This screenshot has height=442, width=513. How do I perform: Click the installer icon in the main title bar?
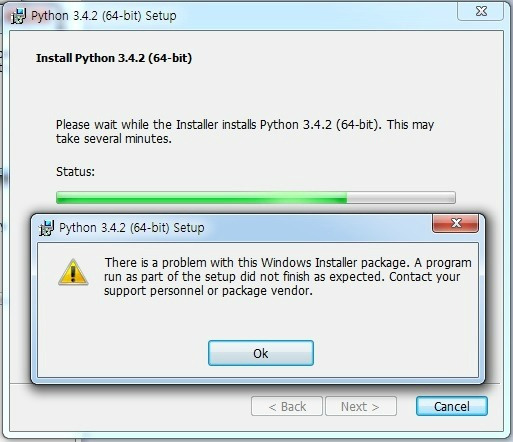pos(19,16)
